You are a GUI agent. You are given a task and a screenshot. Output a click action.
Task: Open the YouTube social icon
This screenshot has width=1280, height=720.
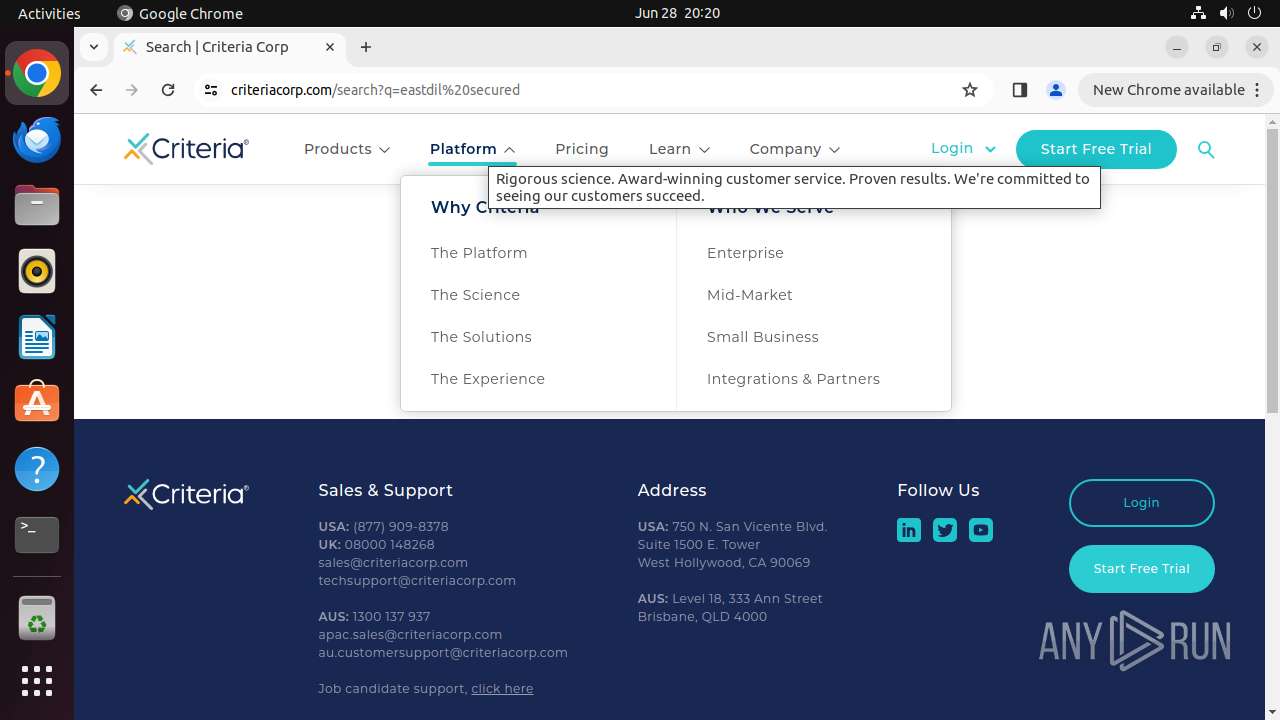tap(981, 530)
